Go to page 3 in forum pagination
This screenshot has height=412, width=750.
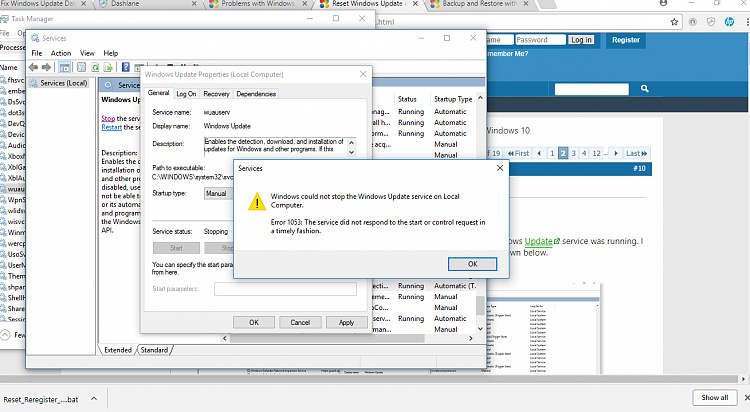(574, 153)
